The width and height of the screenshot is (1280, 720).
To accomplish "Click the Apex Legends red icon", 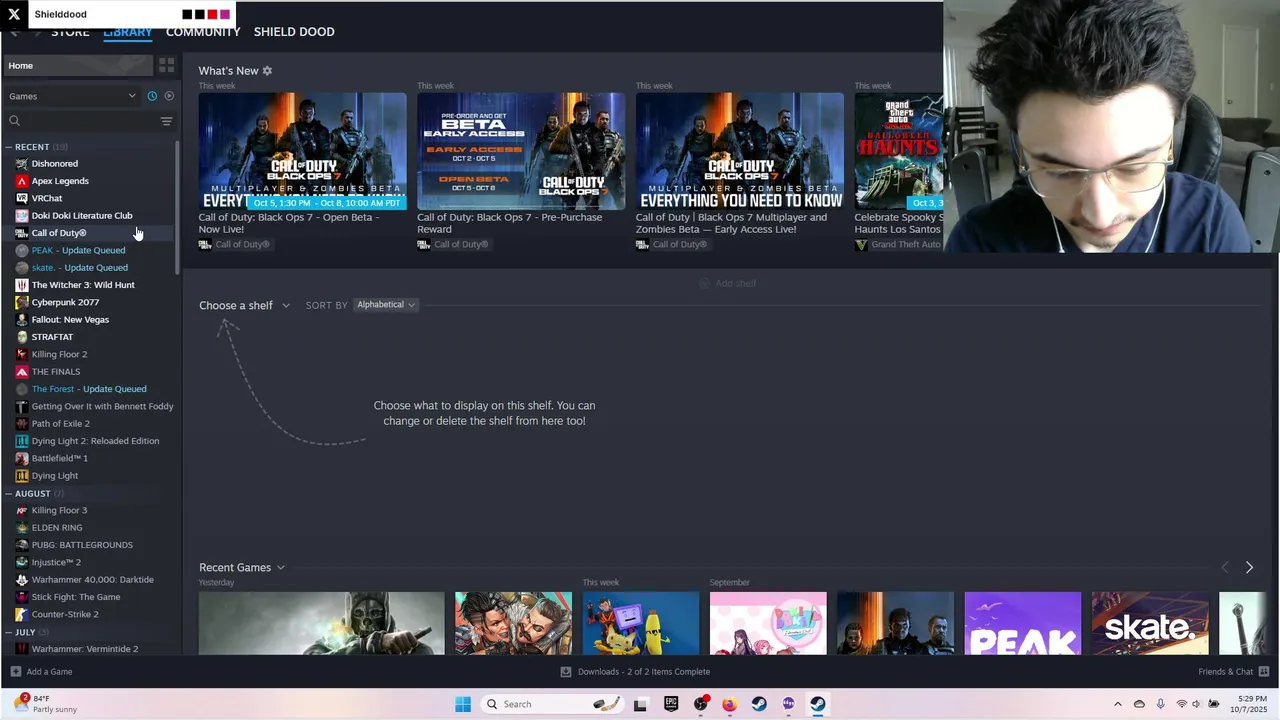I will coord(22,181).
